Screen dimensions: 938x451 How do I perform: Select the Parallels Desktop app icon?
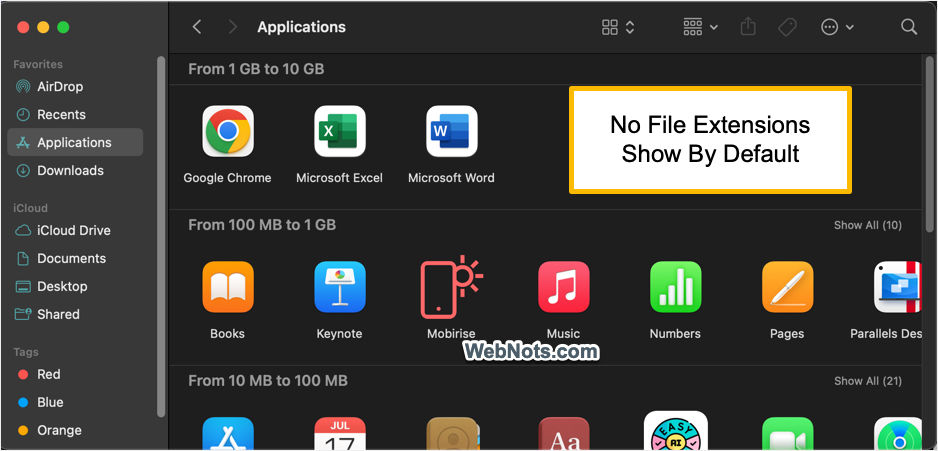[x=897, y=287]
